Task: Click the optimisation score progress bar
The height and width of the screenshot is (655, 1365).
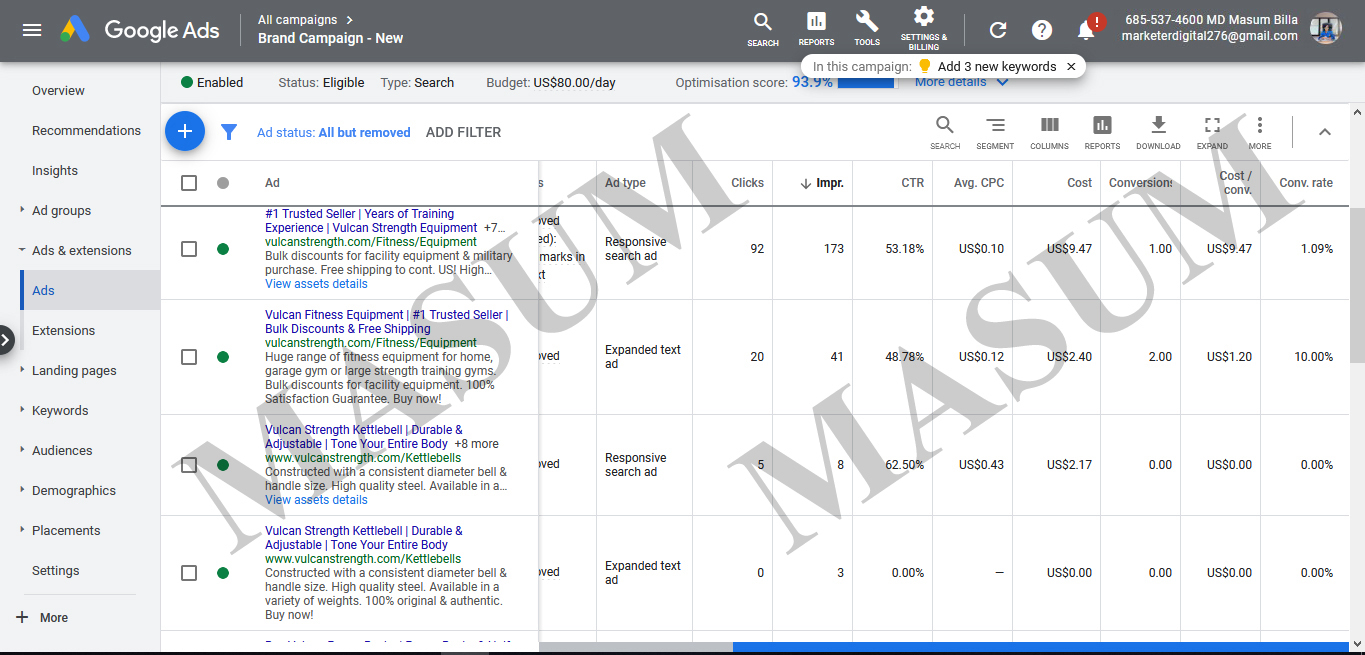Action: (866, 83)
